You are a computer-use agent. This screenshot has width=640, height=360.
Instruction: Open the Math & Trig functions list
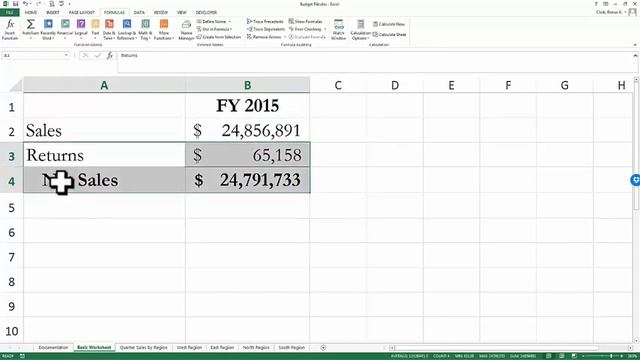click(145, 30)
